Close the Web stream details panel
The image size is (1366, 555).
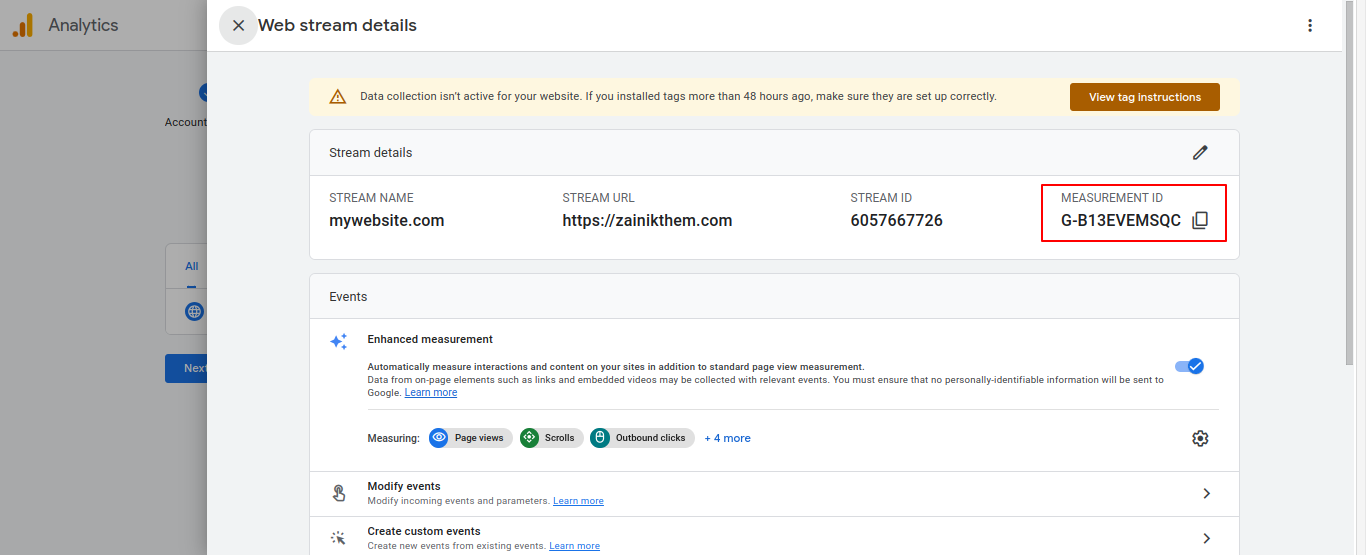(x=238, y=26)
